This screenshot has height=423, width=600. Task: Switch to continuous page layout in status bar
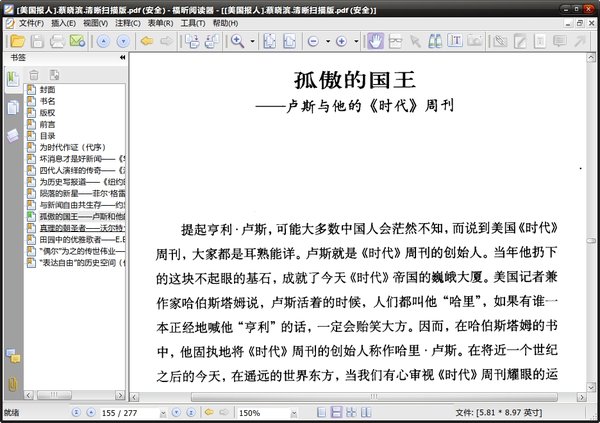click(336, 412)
